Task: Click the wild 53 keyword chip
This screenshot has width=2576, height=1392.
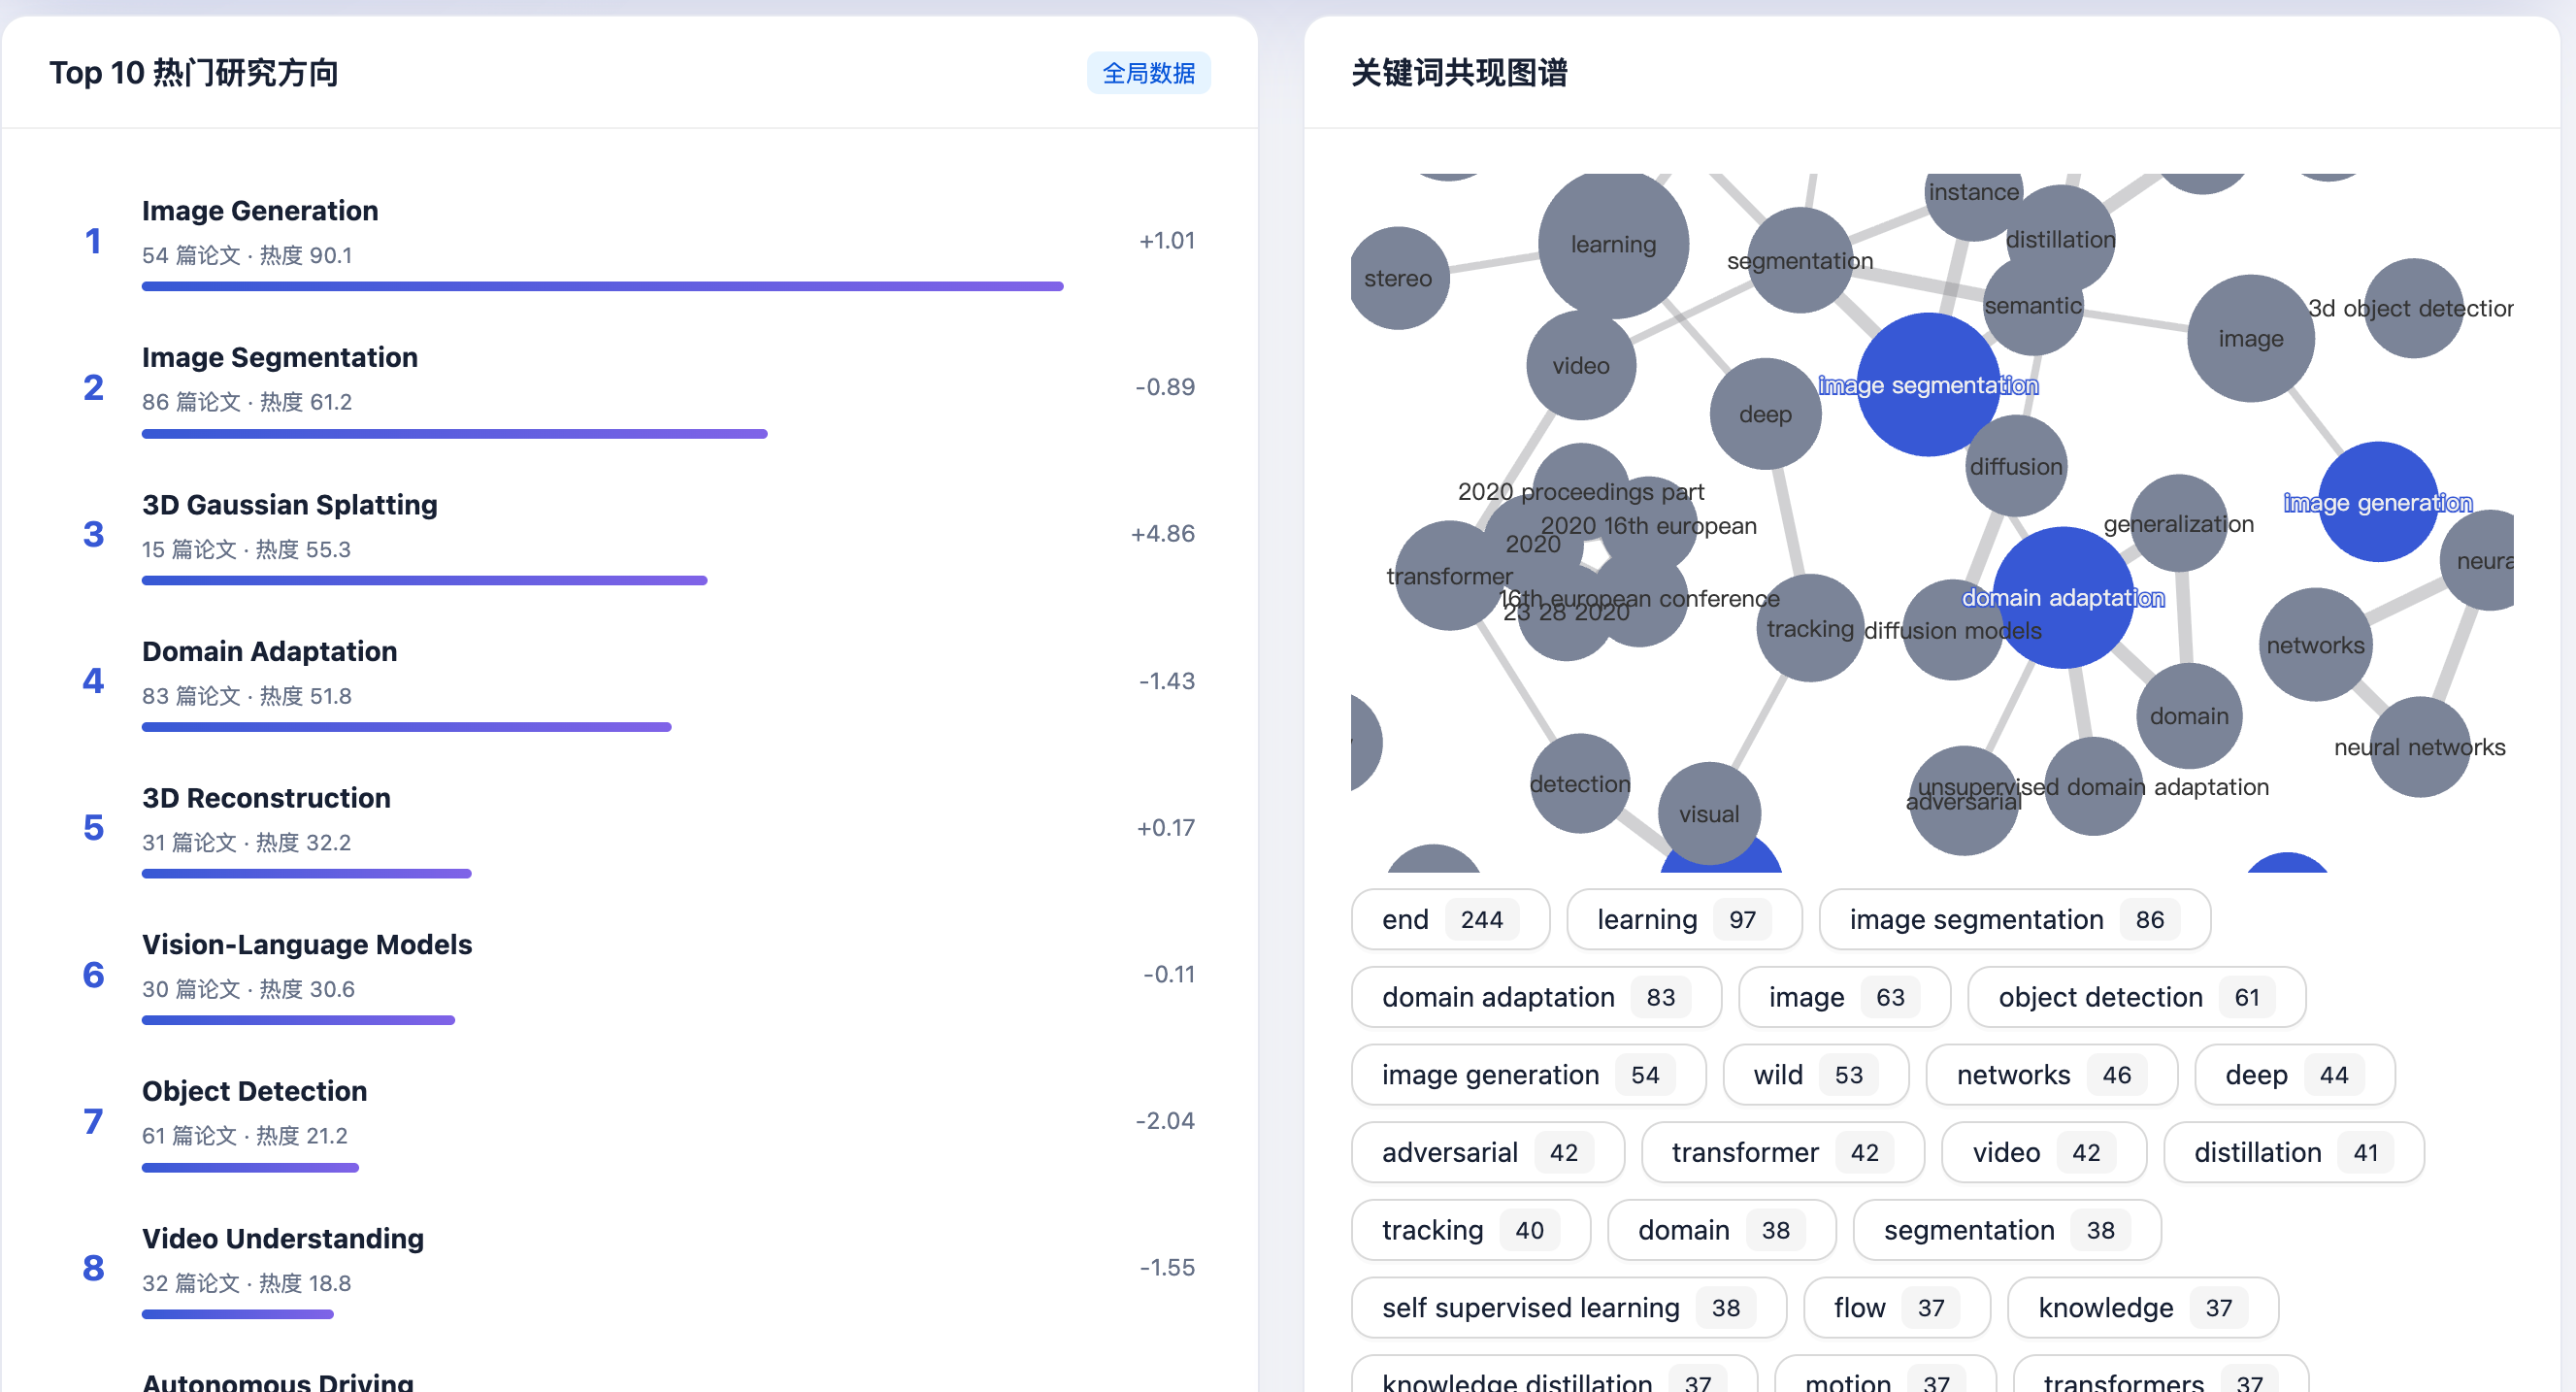Action: tap(1816, 1075)
